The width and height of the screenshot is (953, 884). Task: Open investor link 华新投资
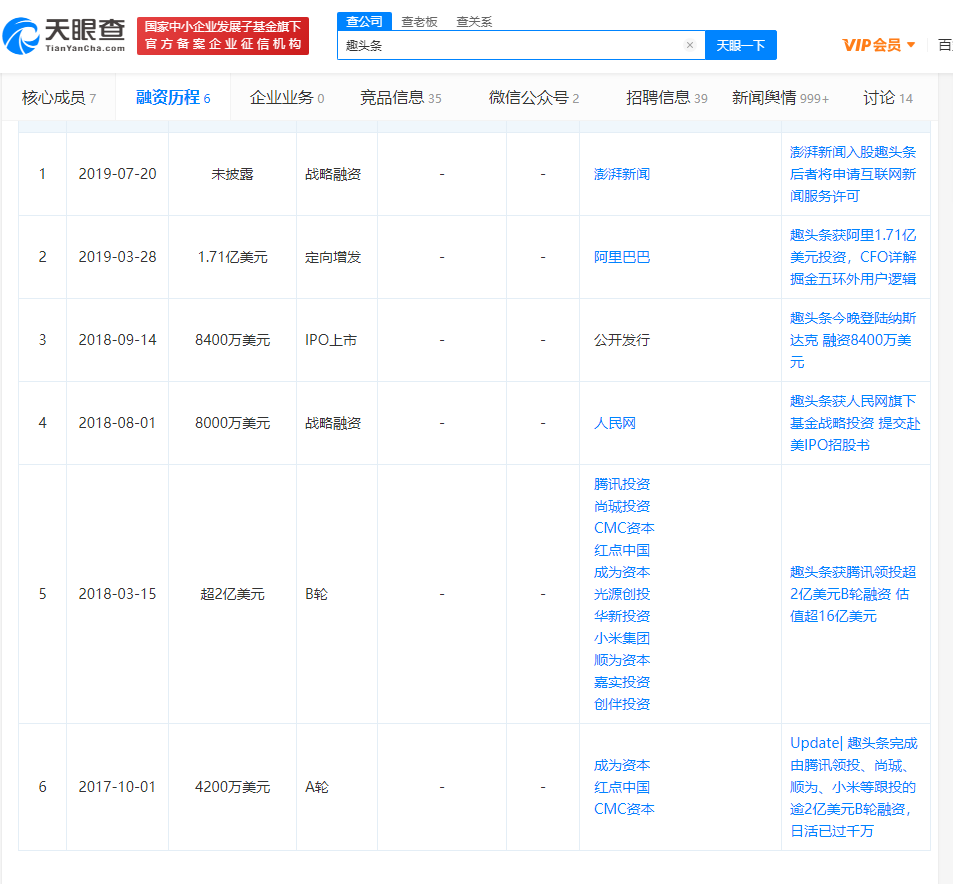[x=622, y=615]
